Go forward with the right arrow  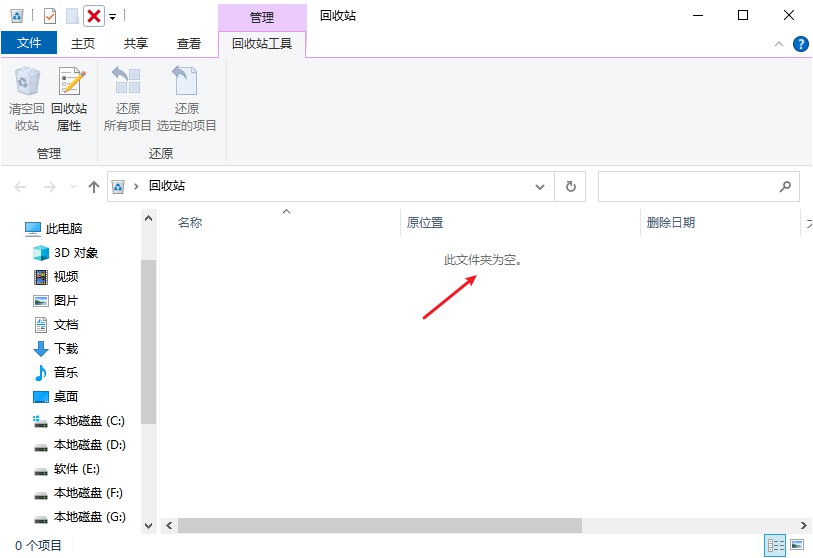tap(50, 187)
